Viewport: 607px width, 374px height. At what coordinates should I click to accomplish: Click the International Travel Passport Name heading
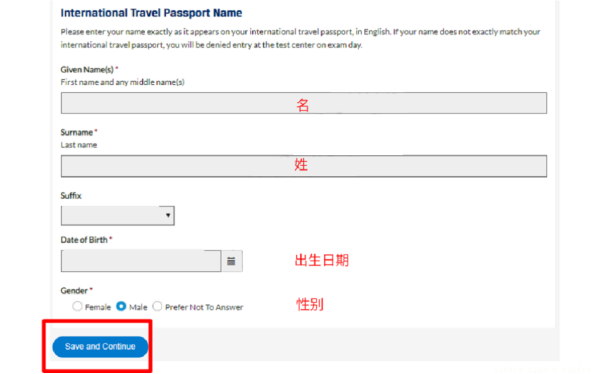pyautogui.click(x=151, y=13)
